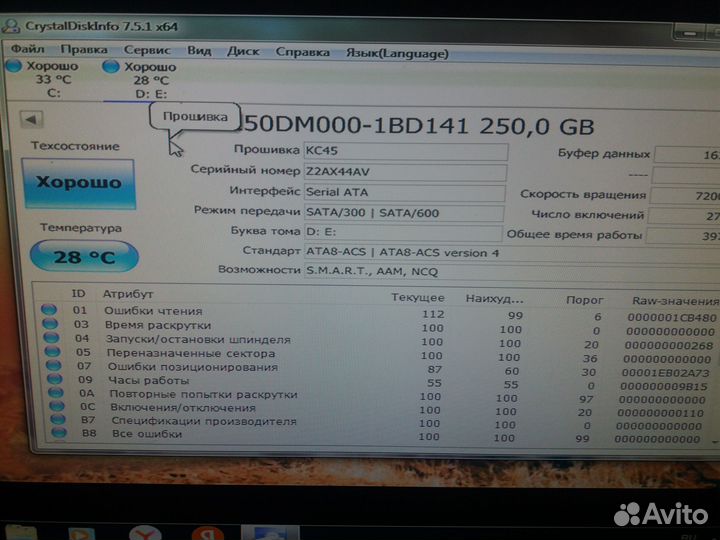The image size is (720, 540).
Task: Click the blue status orb for drive C:
Action: click(x=13, y=66)
